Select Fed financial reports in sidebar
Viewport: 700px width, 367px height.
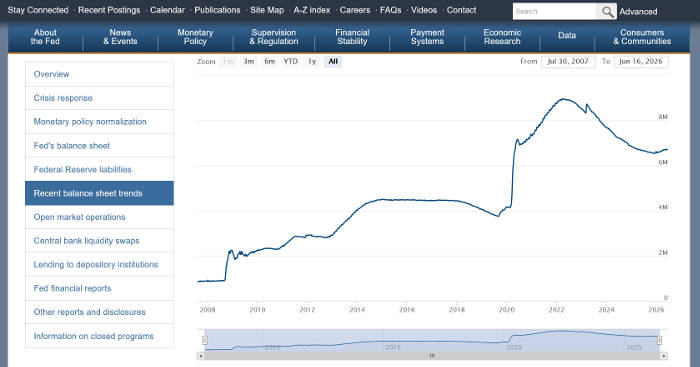click(x=99, y=288)
